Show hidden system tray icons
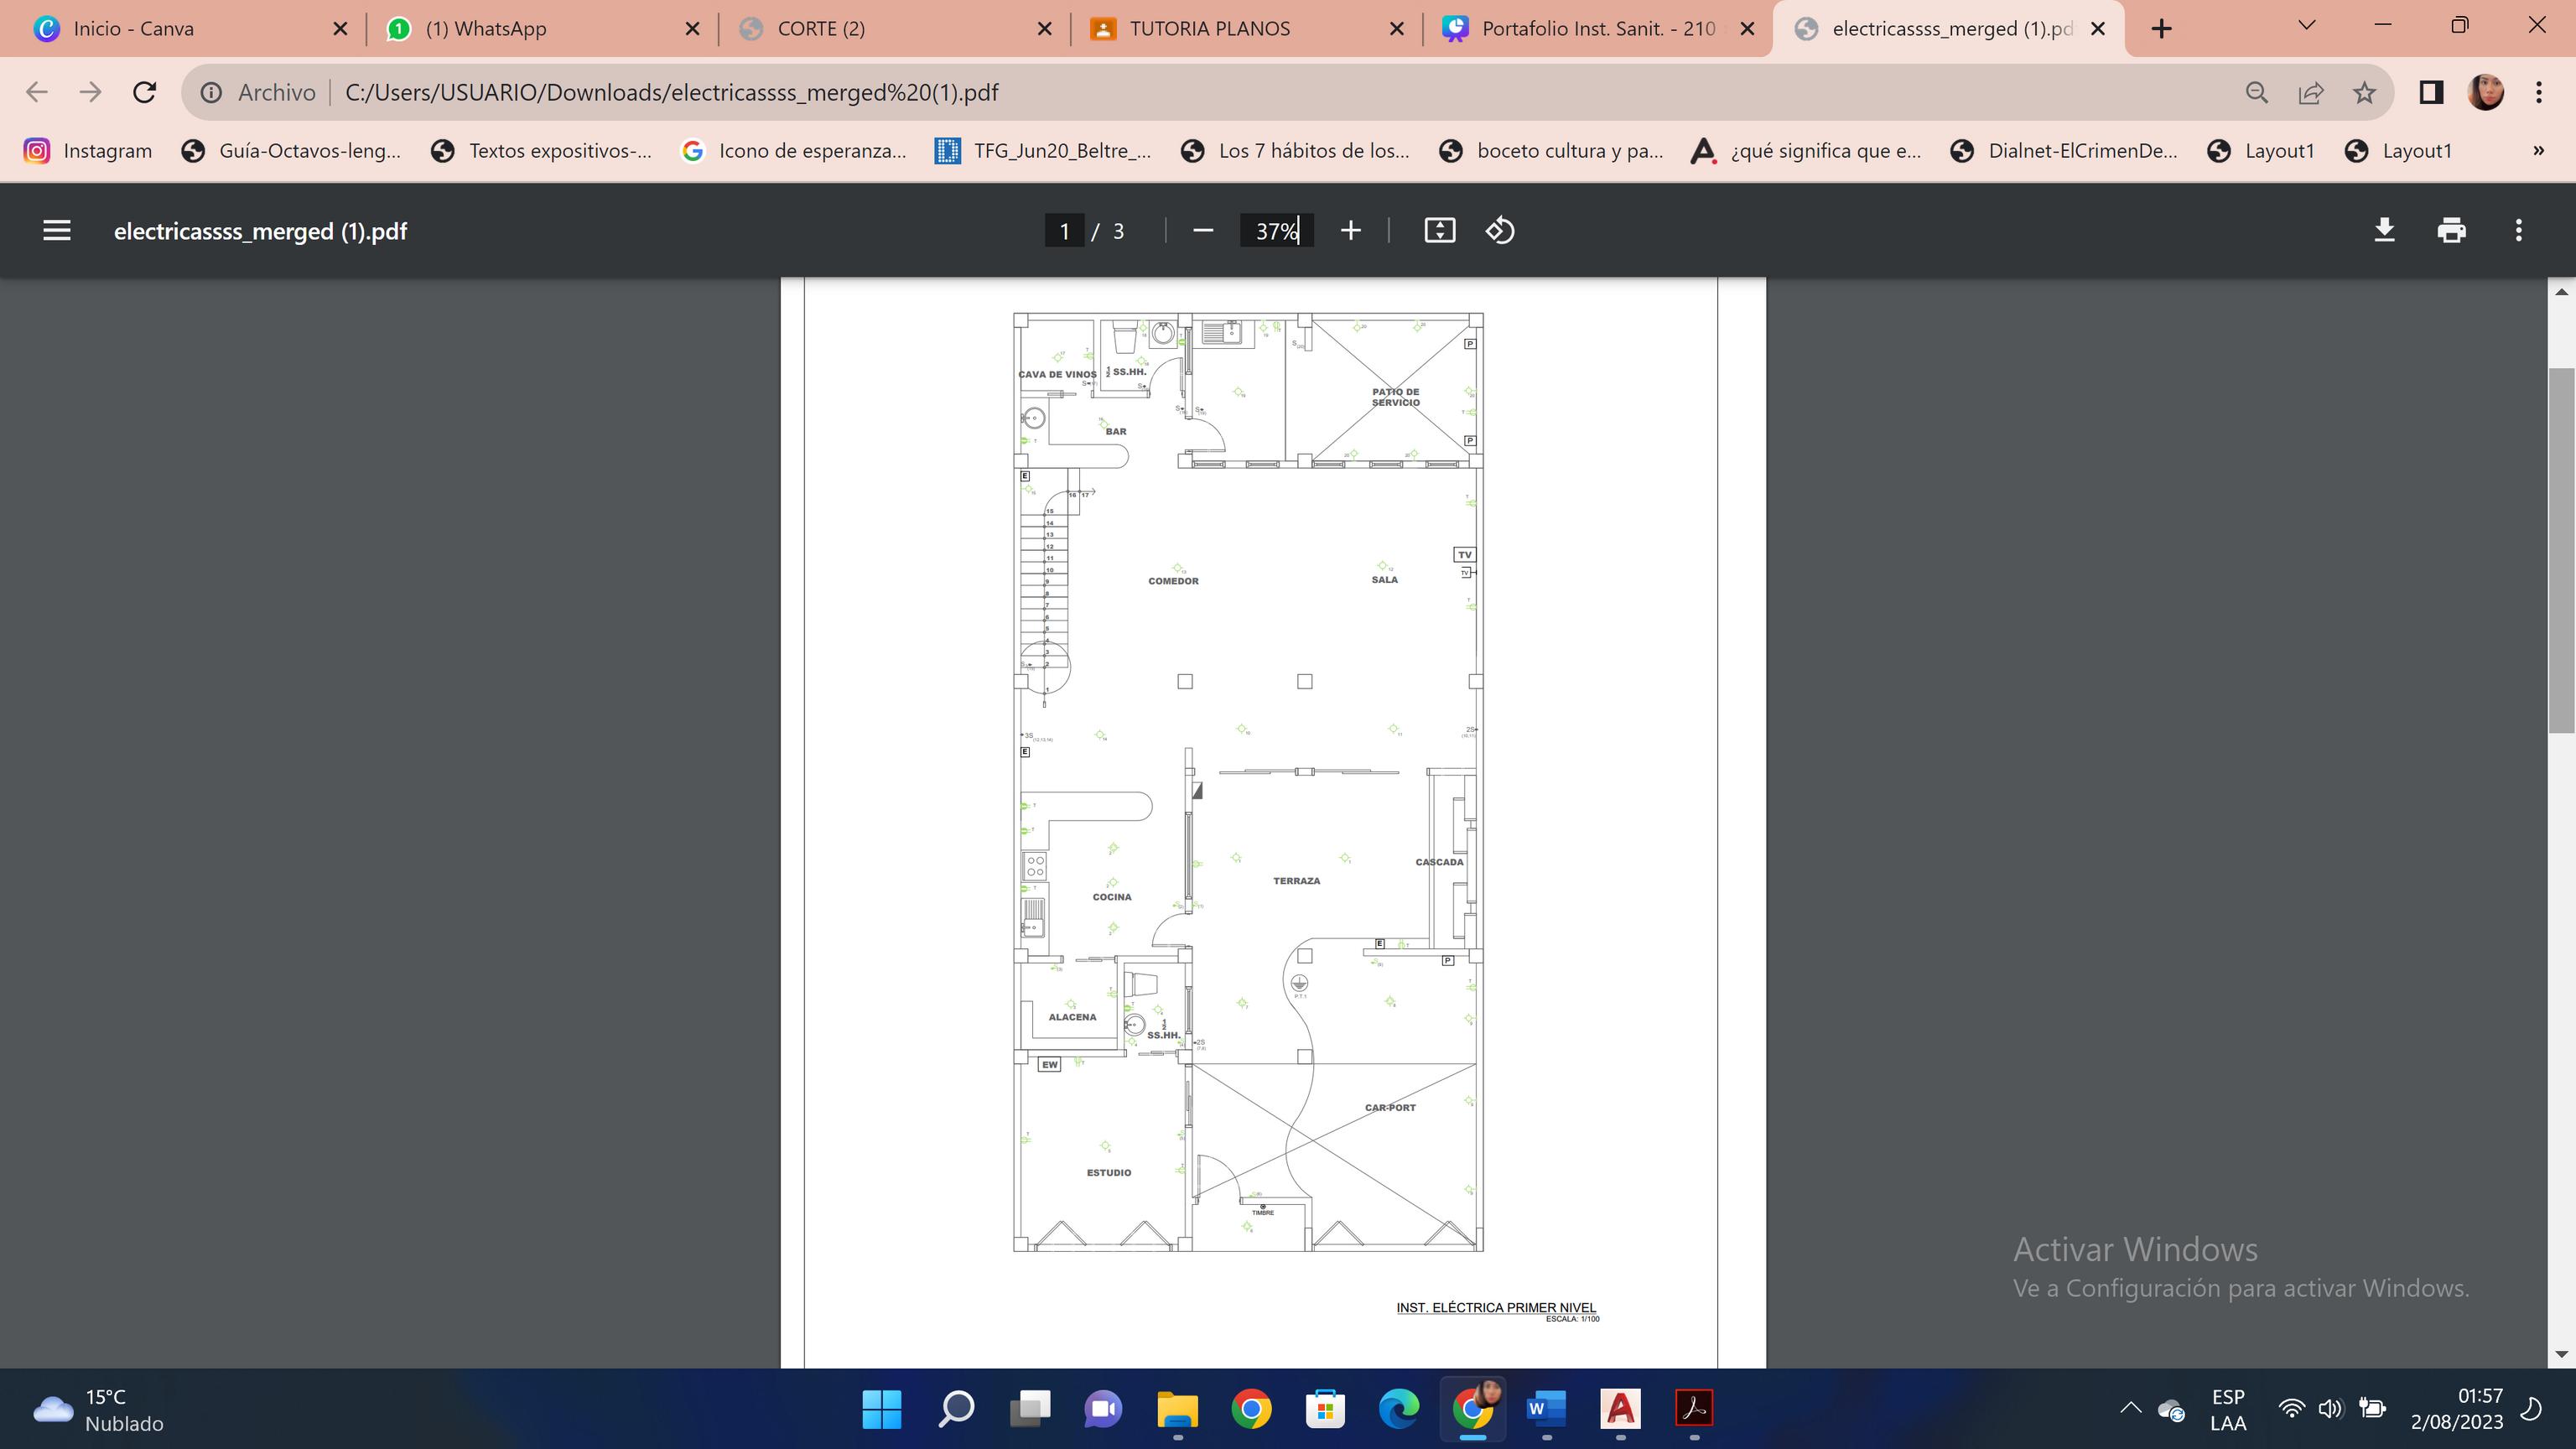 tap(2130, 1409)
